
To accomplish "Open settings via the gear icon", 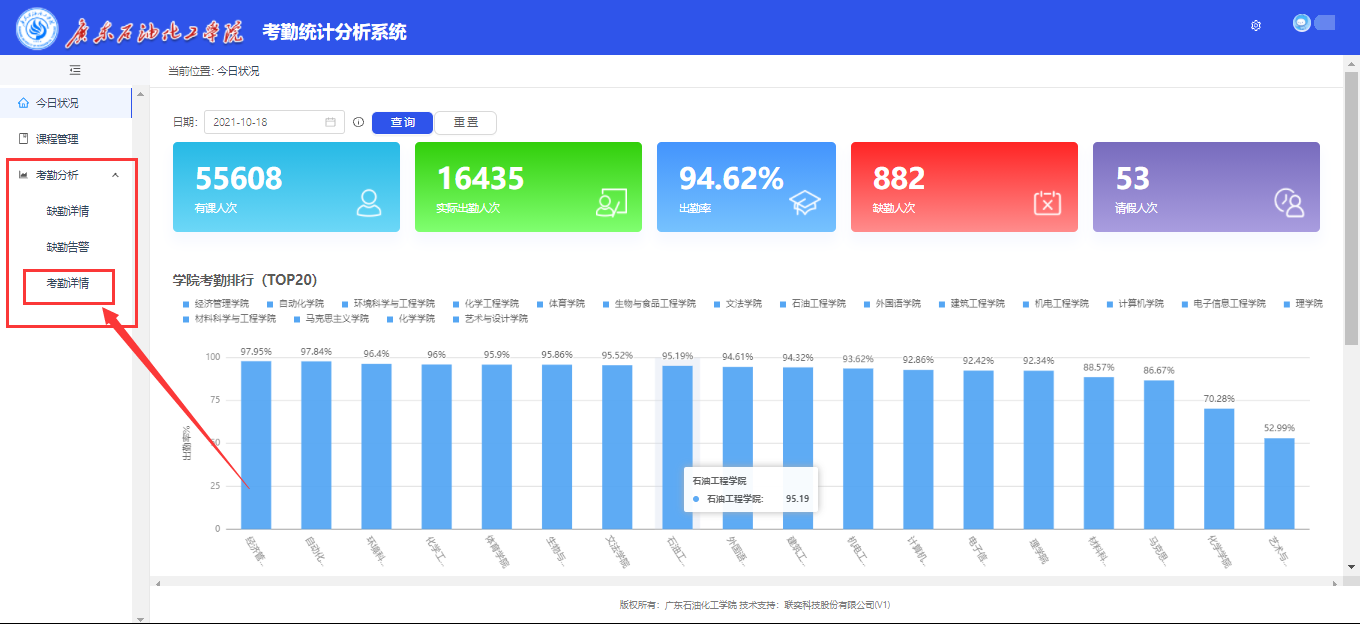I will click(1256, 25).
